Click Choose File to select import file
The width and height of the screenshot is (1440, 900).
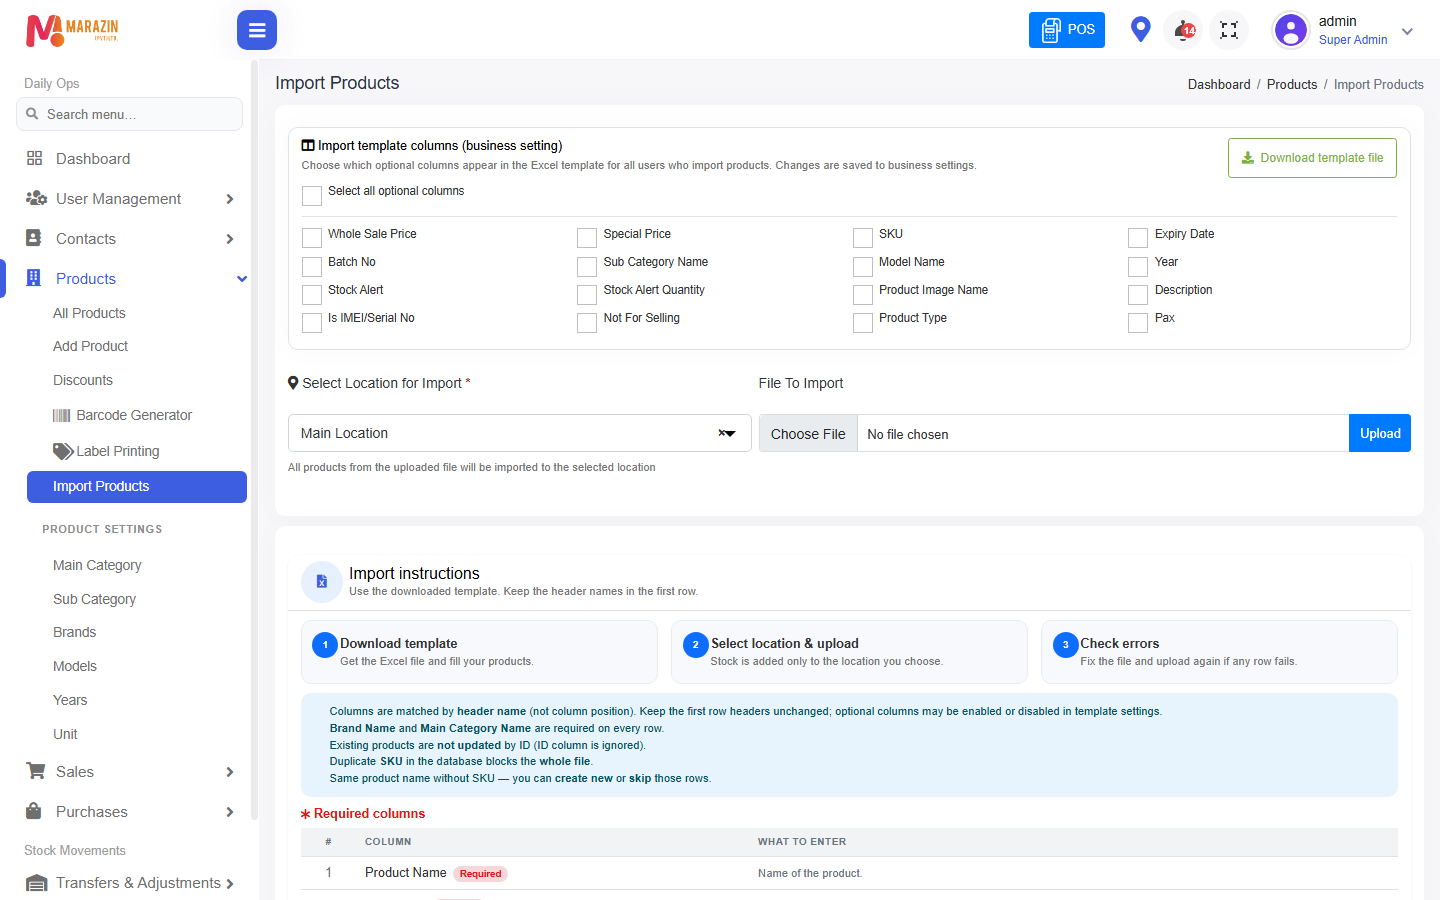coord(808,434)
